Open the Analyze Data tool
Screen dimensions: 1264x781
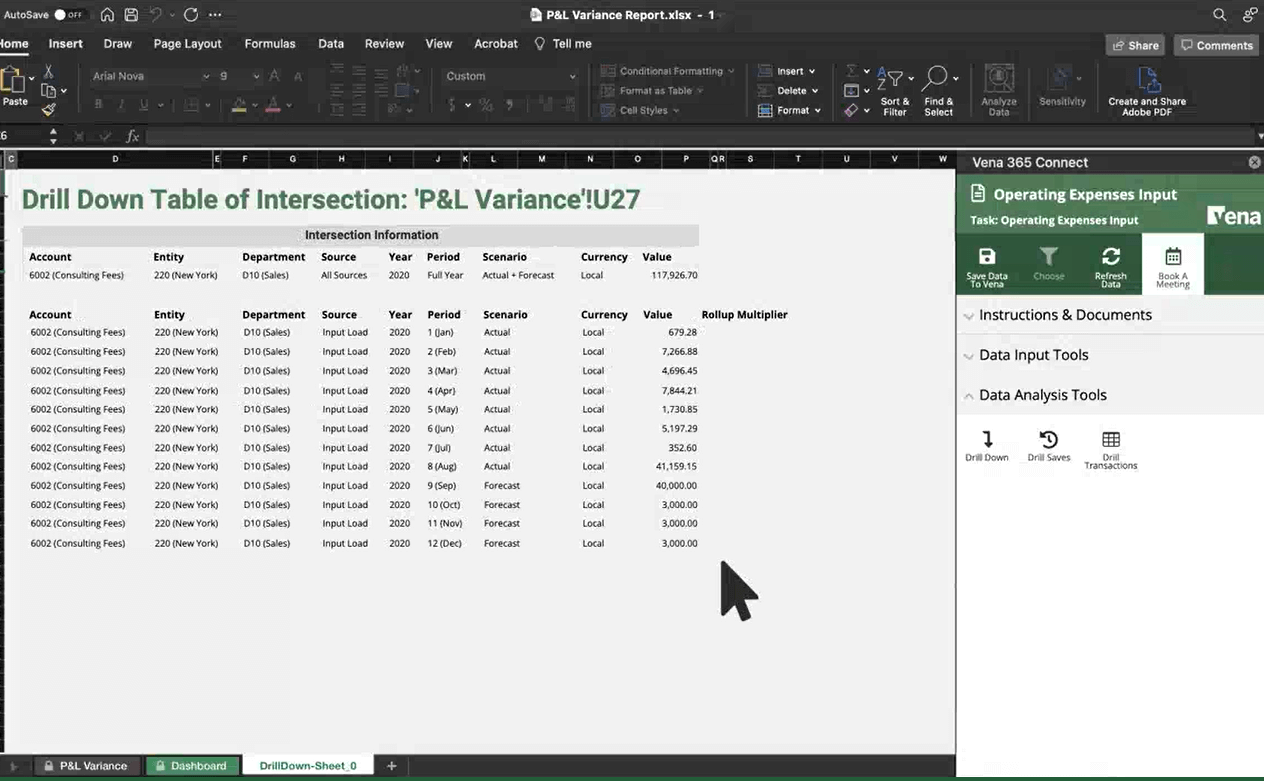[999, 90]
